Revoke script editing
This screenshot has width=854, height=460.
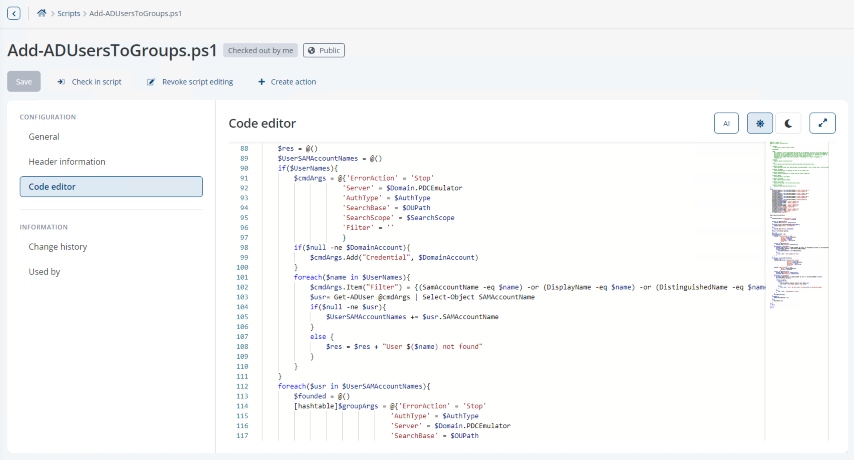click(190, 82)
